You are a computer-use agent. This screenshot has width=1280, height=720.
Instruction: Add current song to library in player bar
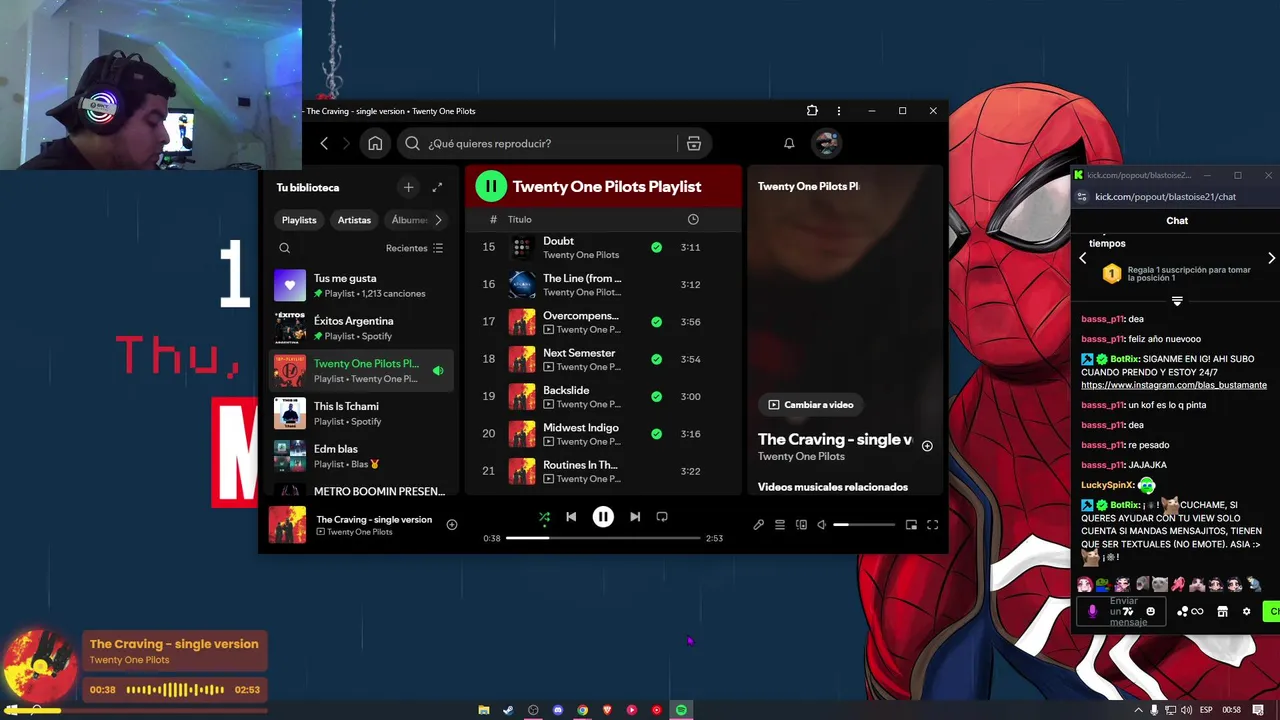[452, 525]
